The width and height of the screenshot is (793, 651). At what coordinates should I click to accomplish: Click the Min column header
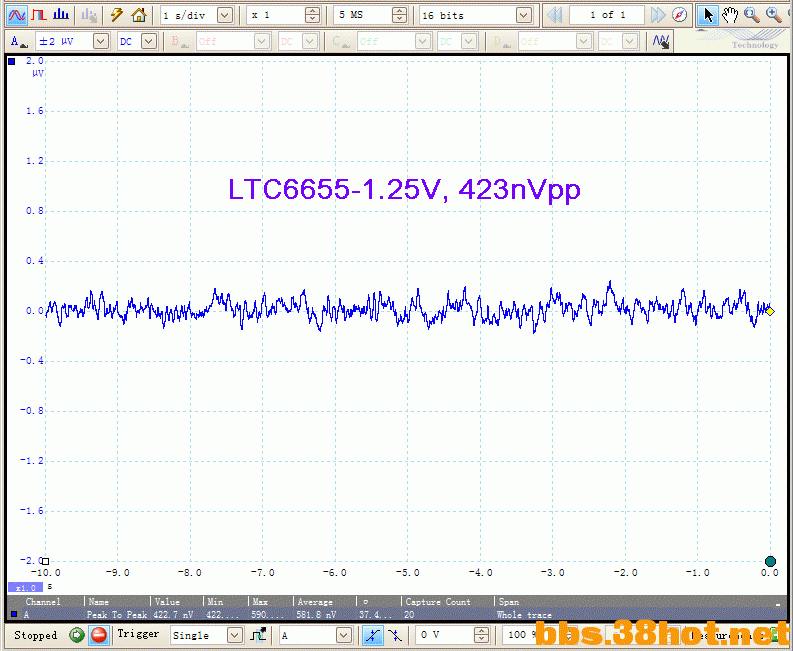tap(215, 601)
